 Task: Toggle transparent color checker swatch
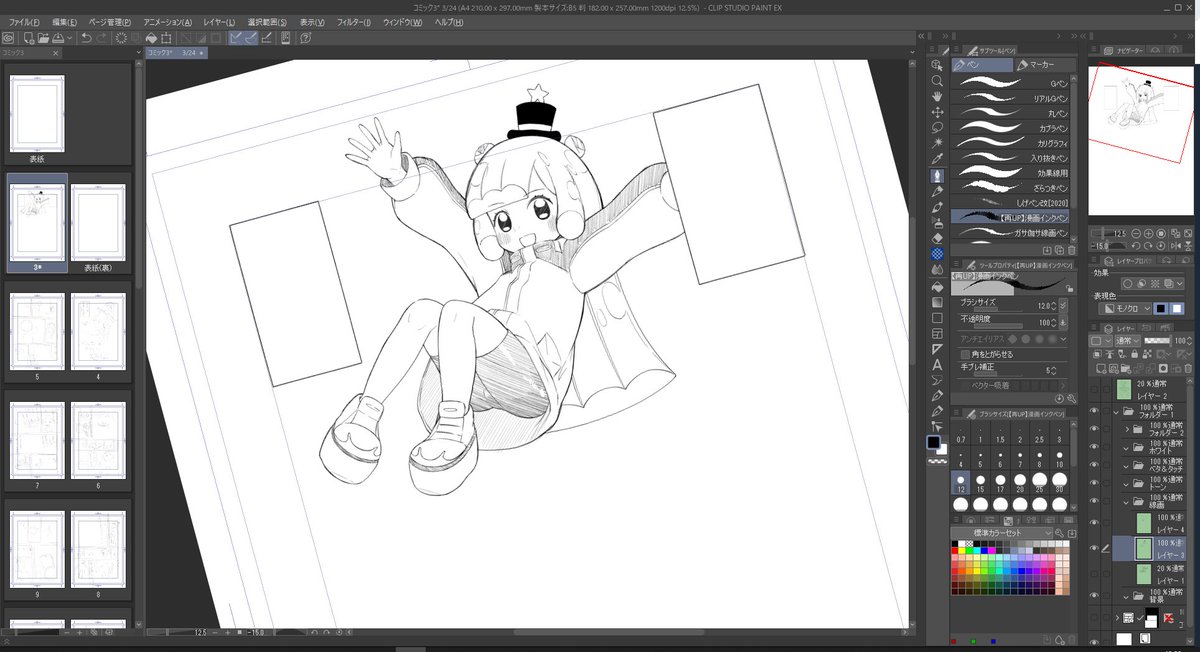pos(937,463)
